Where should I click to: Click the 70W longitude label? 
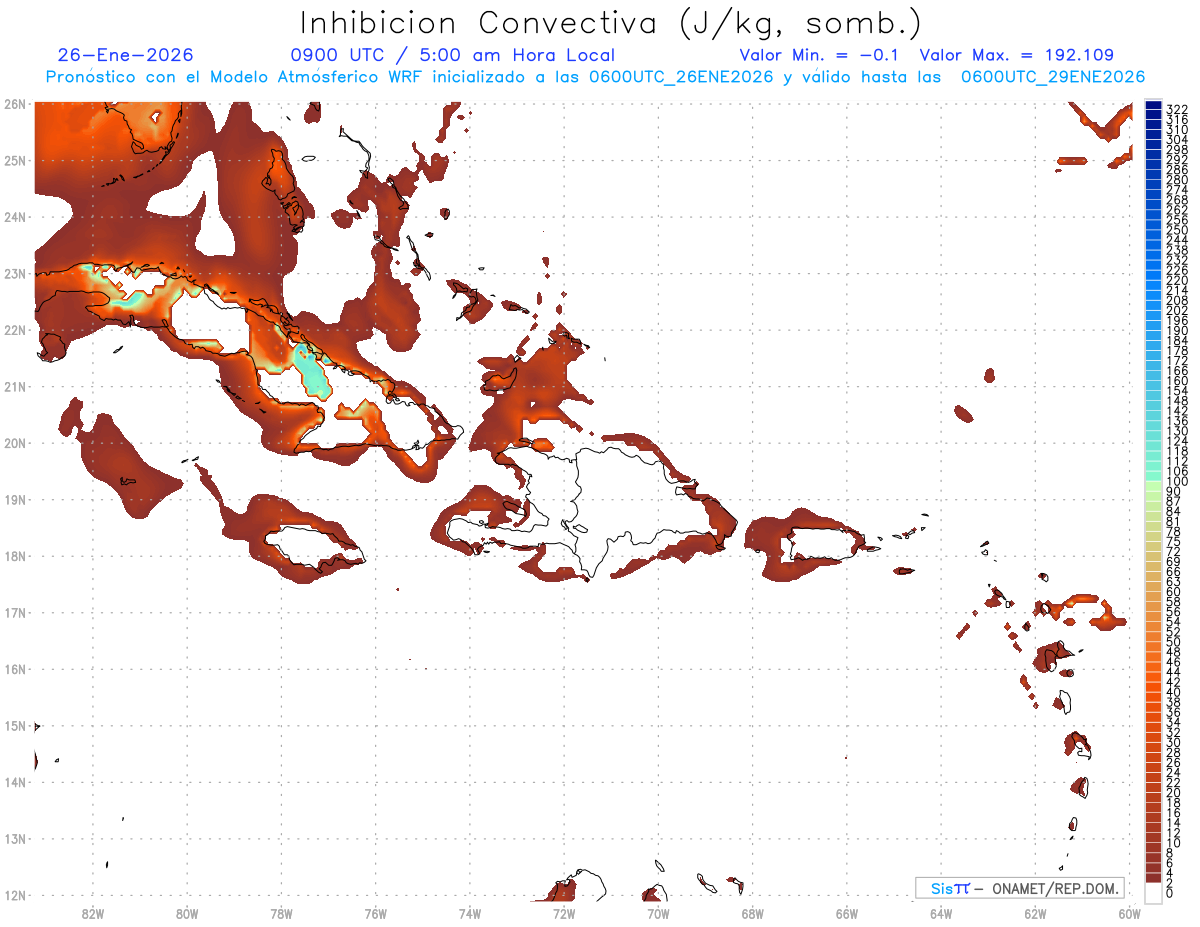[x=658, y=913]
